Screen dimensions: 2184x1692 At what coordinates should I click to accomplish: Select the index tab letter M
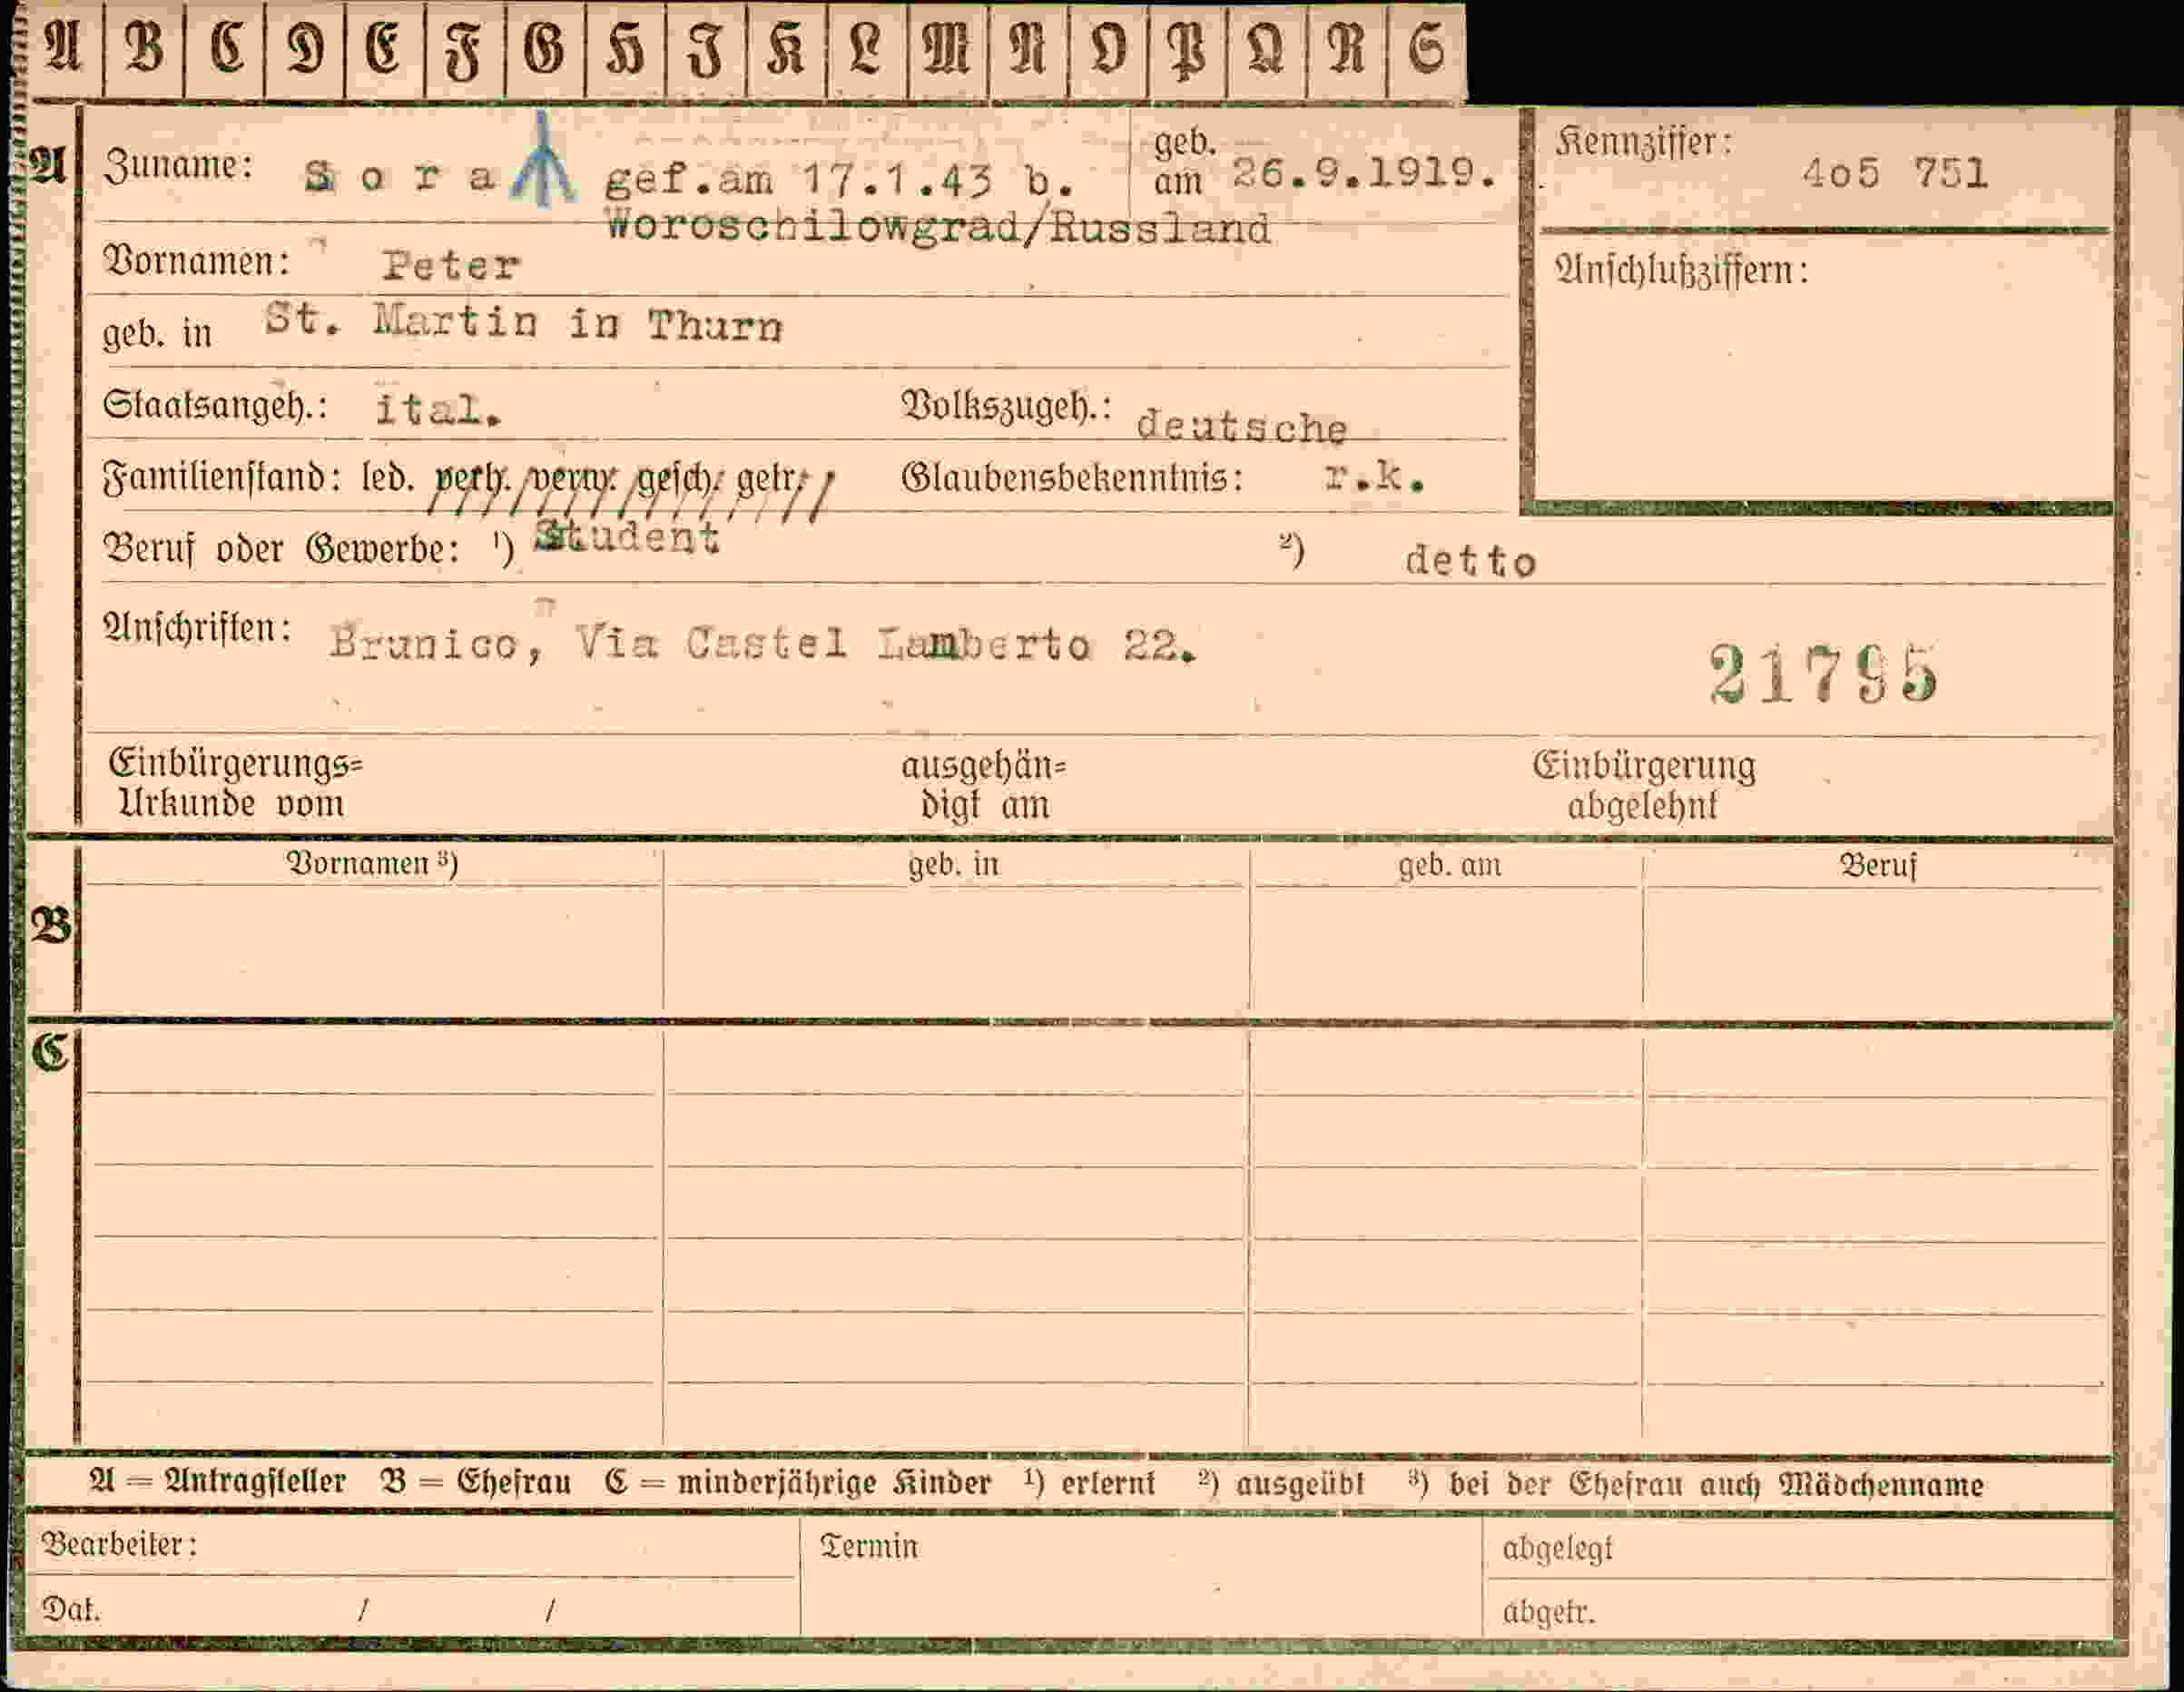coord(946,48)
